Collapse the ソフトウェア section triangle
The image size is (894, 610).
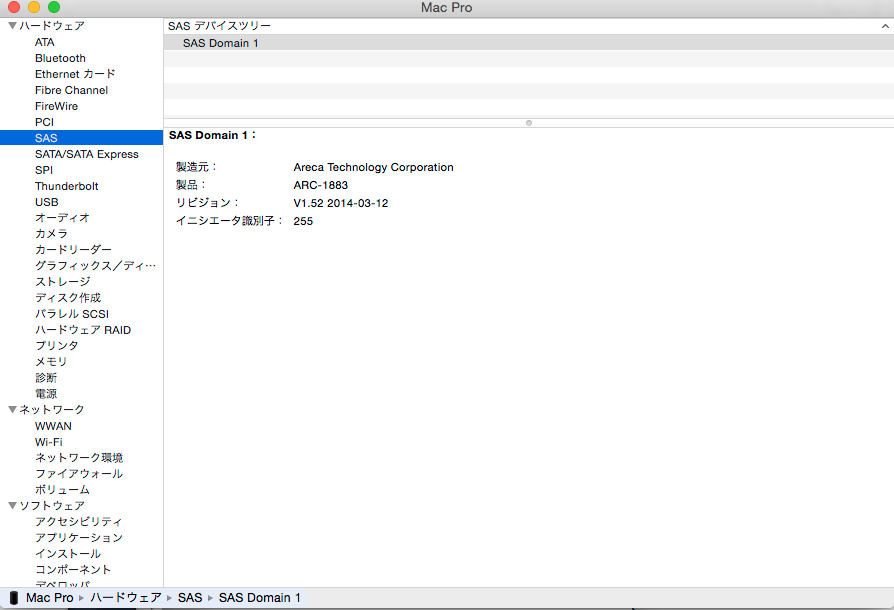(12, 506)
